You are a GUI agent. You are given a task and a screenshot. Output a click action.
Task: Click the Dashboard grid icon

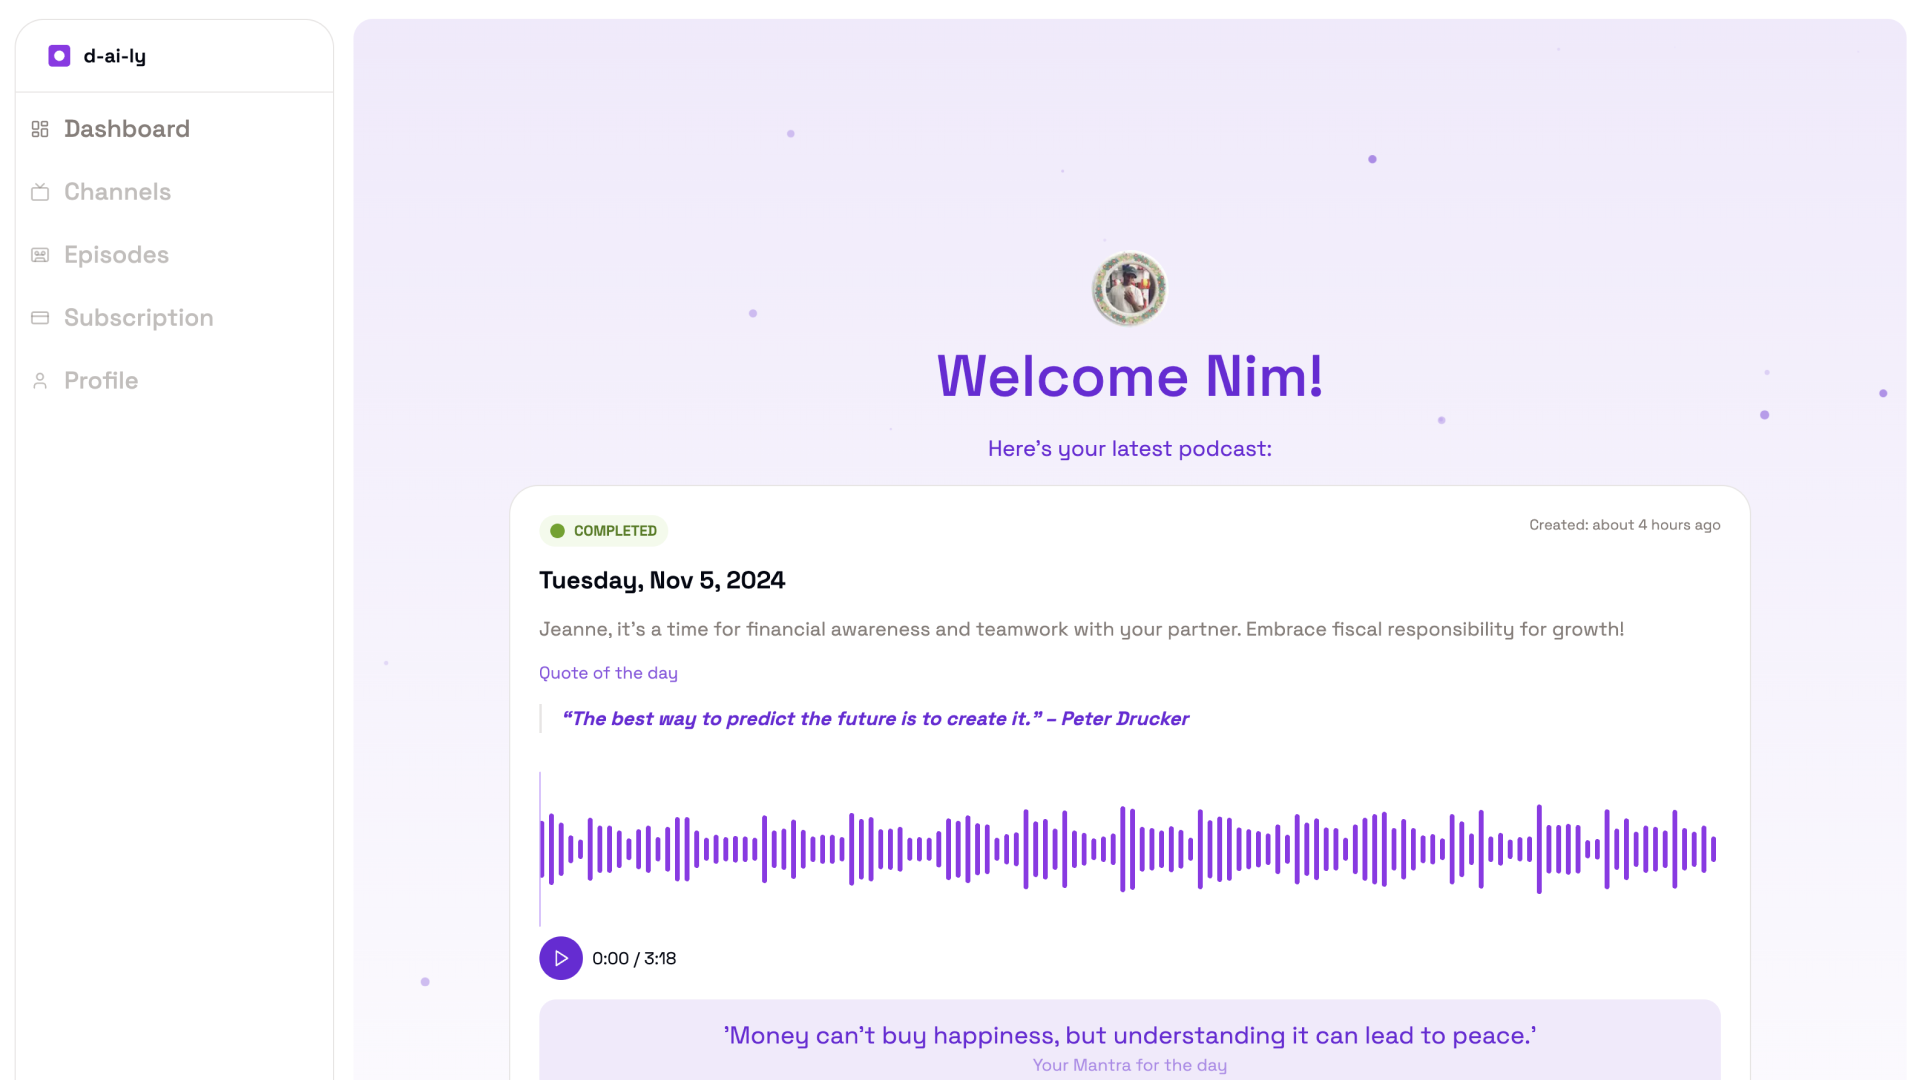pyautogui.click(x=40, y=129)
